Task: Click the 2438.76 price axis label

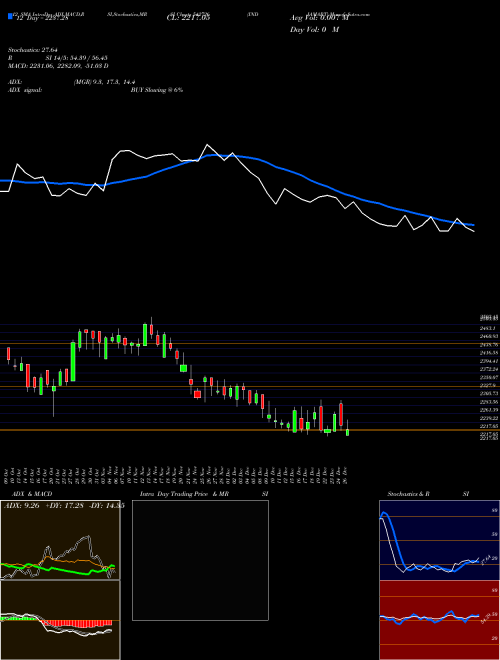Action: (489, 344)
